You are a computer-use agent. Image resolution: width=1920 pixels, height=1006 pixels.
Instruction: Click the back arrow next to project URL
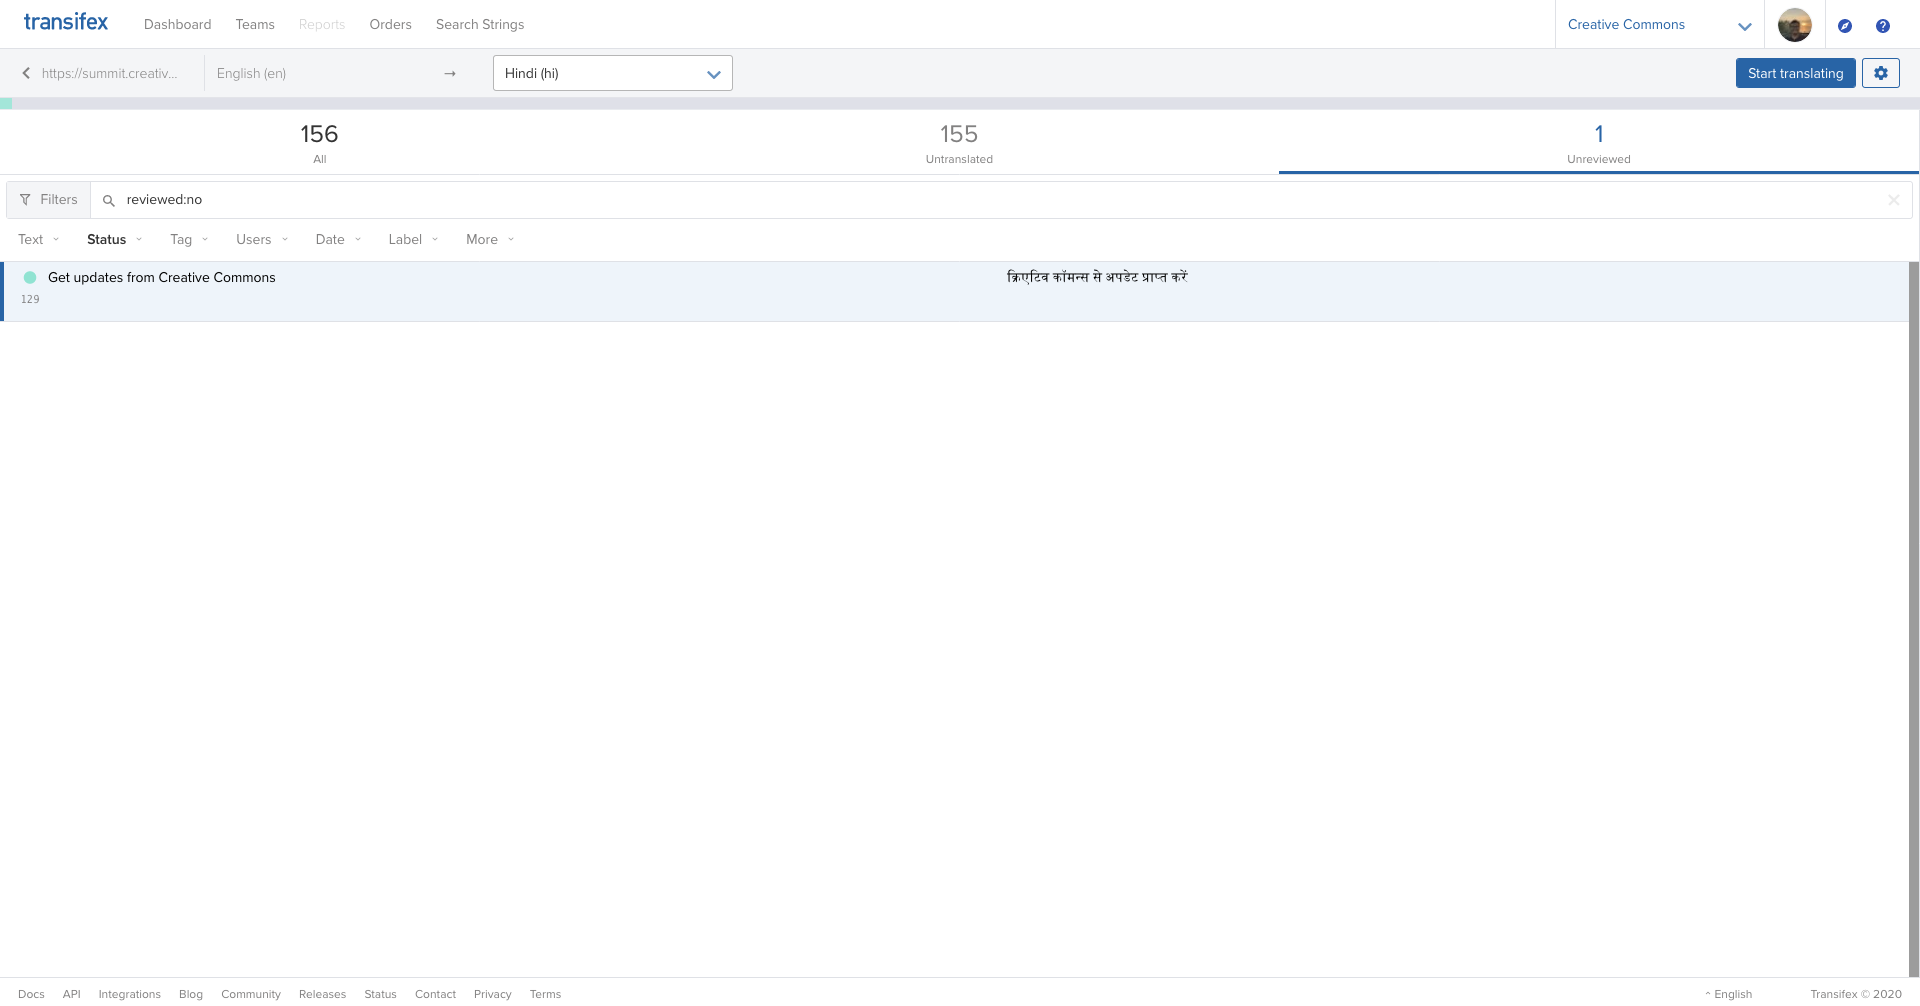pyautogui.click(x=25, y=72)
